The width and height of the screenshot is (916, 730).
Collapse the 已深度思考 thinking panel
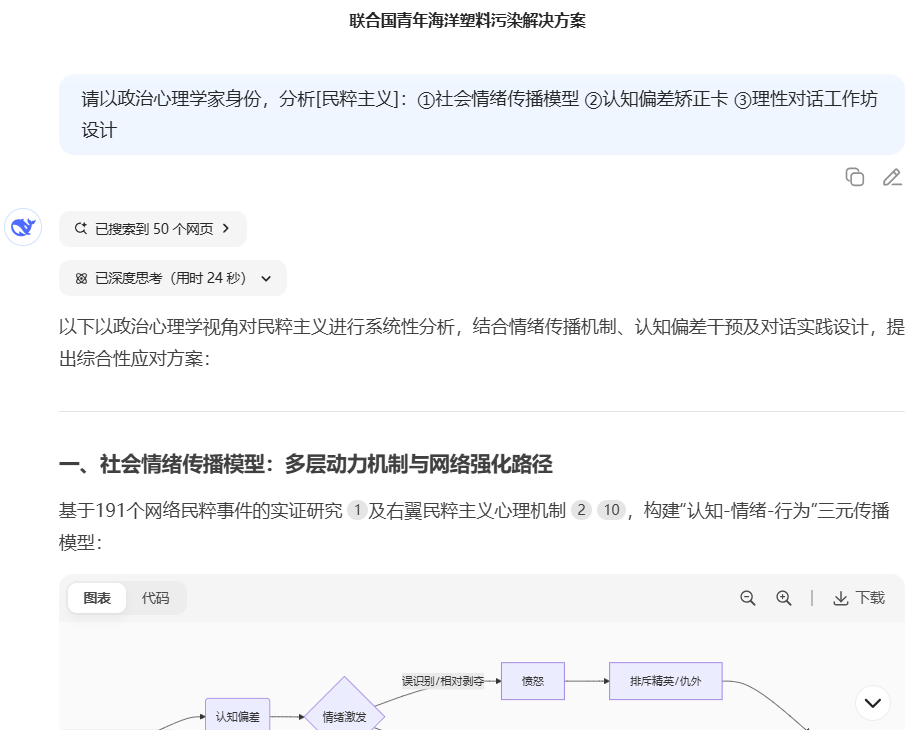coord(264,277)
